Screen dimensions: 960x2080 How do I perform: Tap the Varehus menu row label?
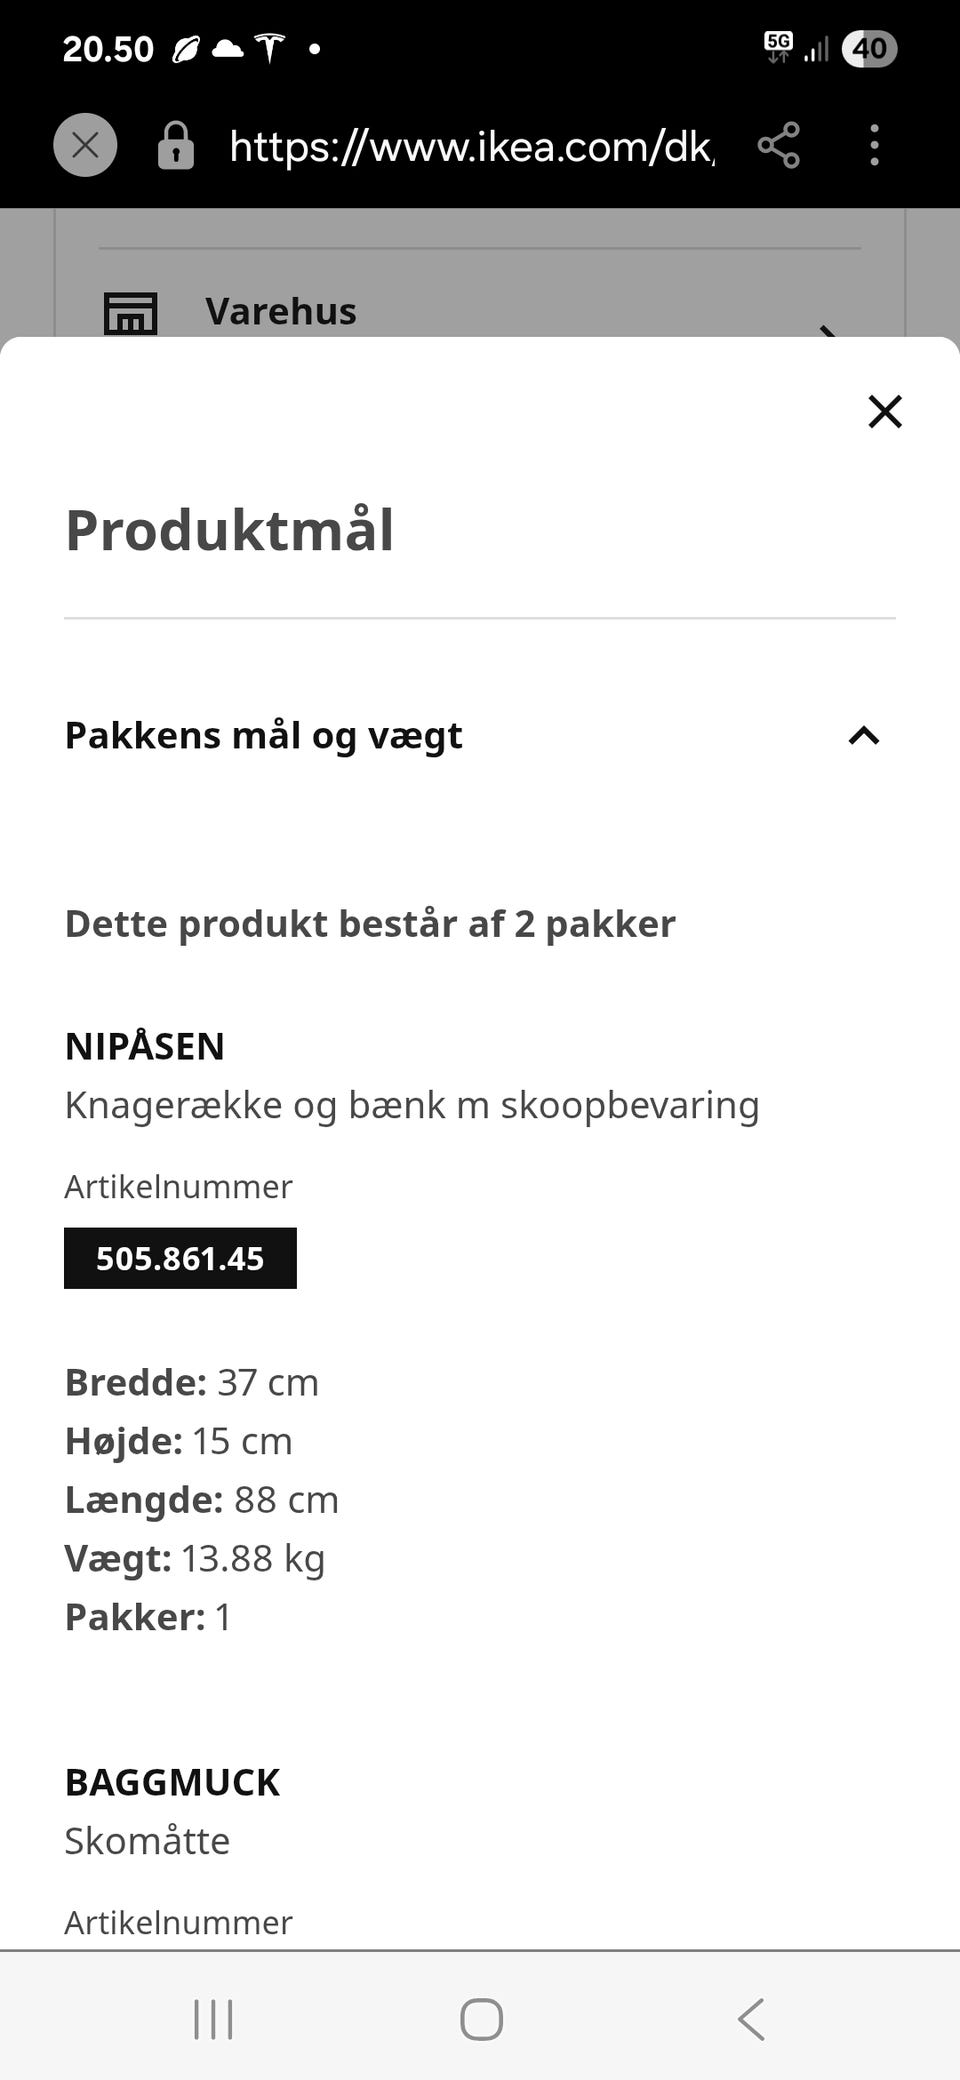pyautogui.click(x=281, y=311)
